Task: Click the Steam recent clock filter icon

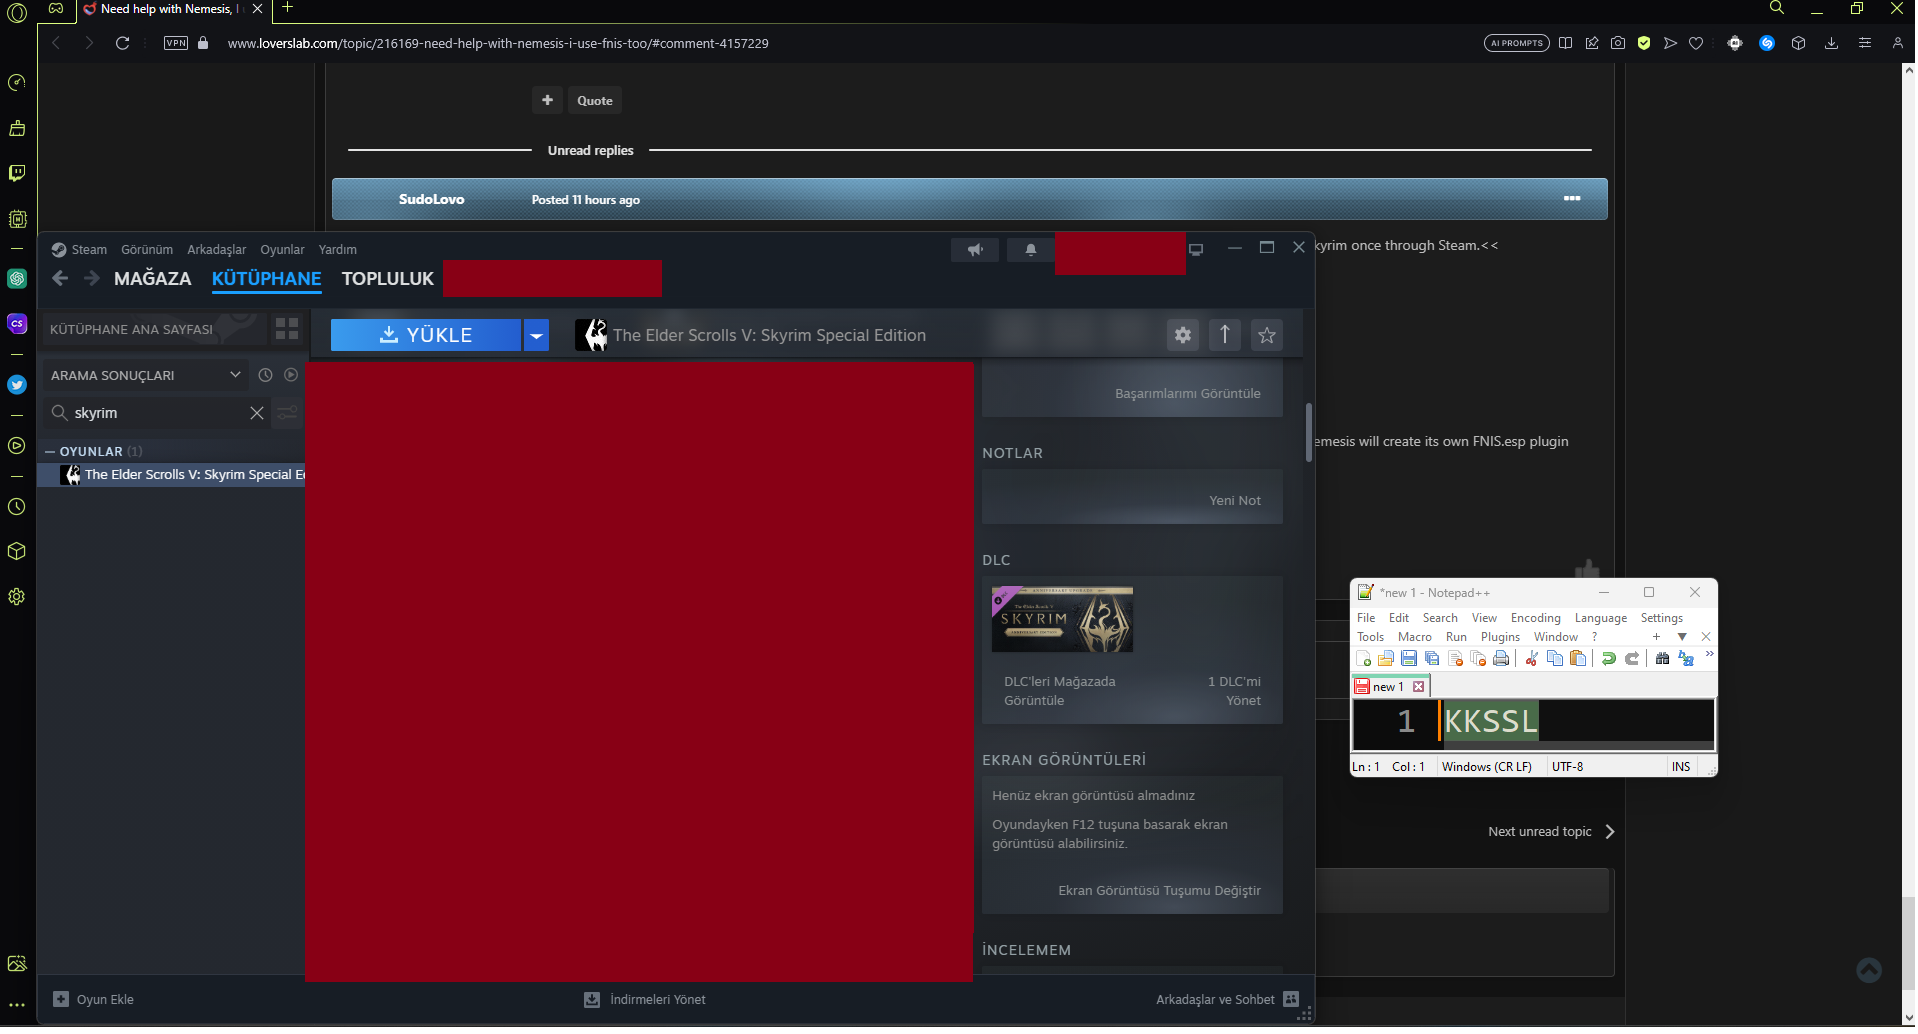Action: click(x=265, y=376)
